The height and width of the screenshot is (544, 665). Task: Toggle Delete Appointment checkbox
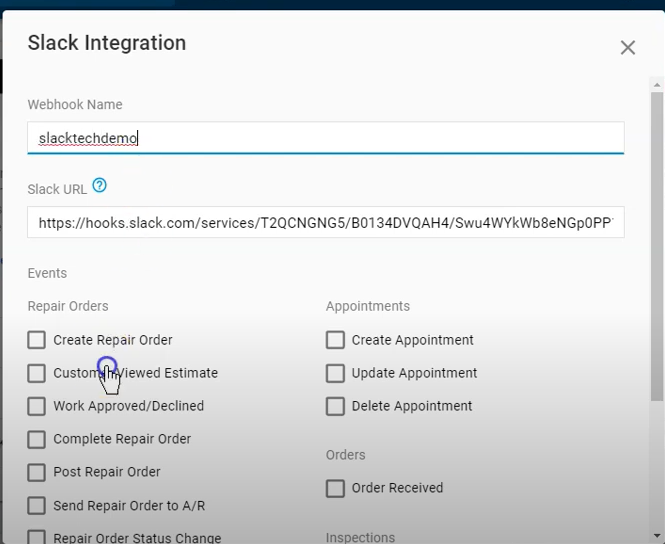[335, 406]
